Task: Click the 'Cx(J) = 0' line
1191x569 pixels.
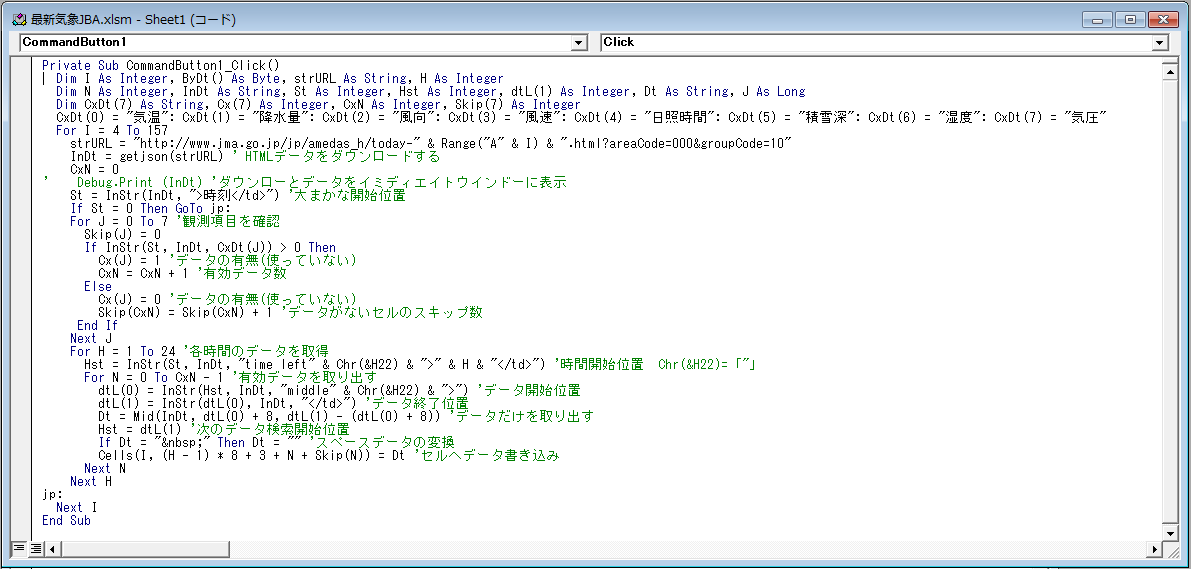Action: 227,299
